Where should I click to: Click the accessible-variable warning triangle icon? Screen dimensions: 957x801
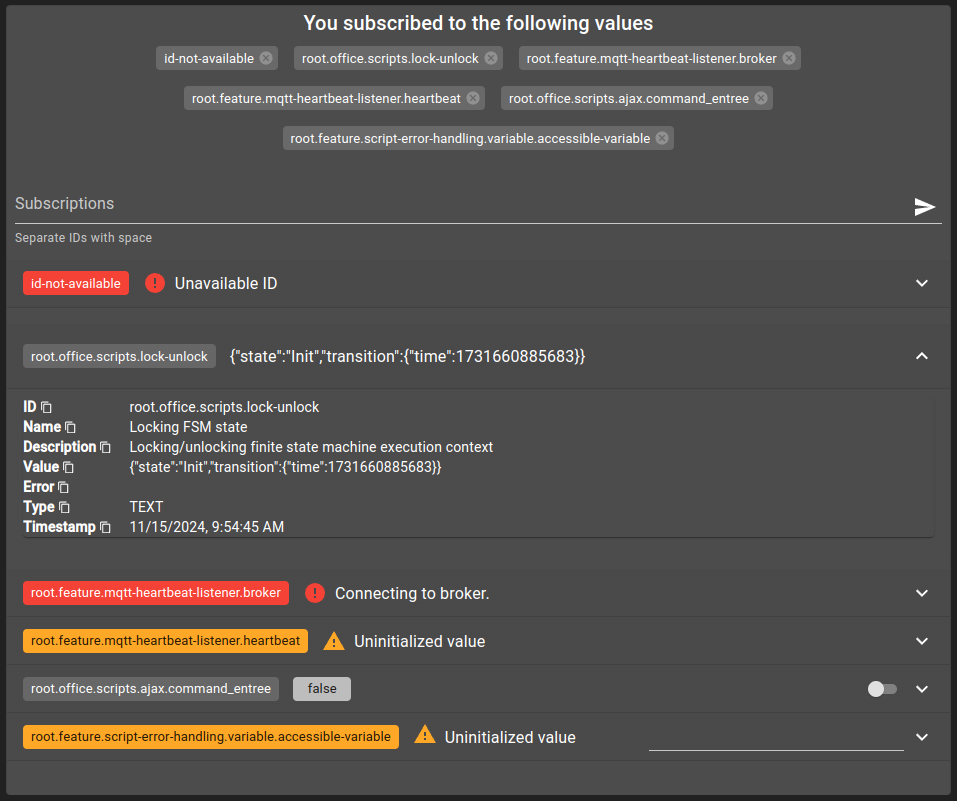pyautogui.click(x=425, y=735)
